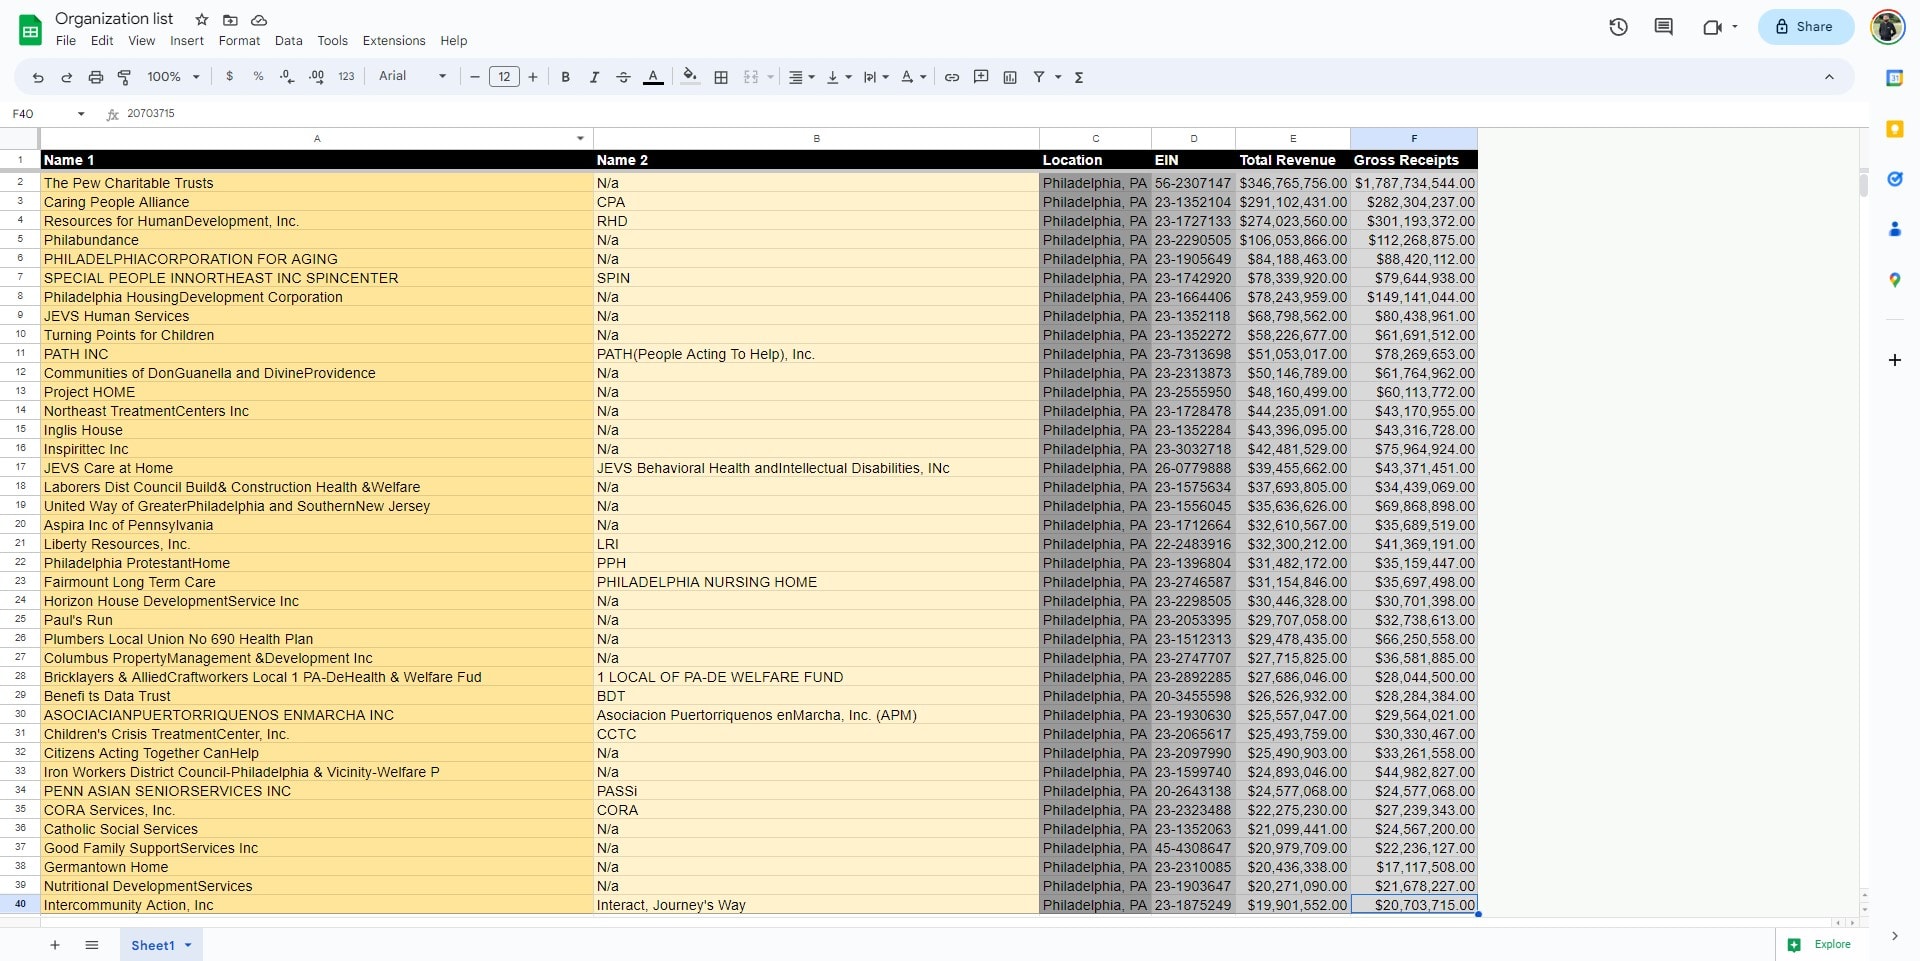
Task: Increase font size plus button
Action: 533,77
